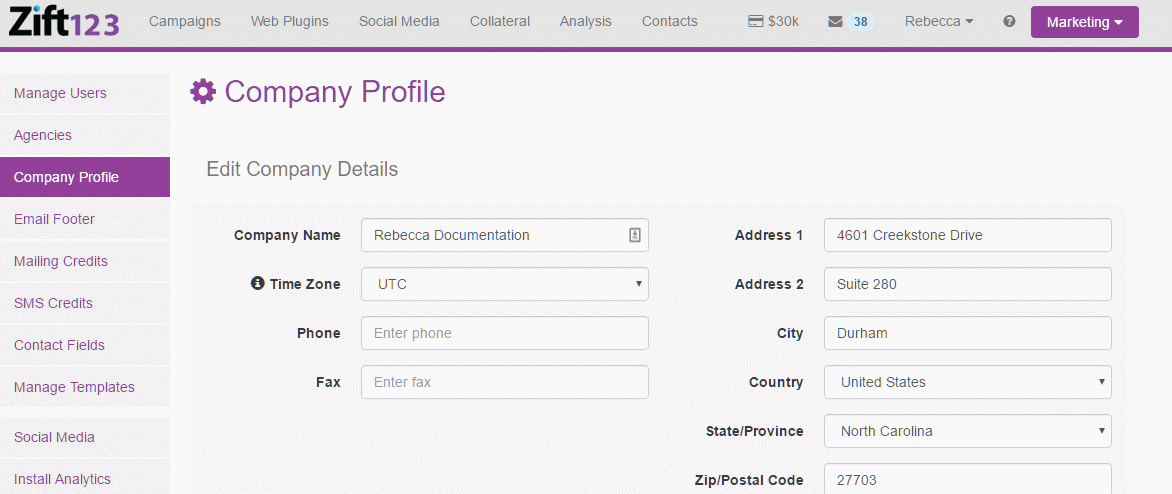The width and height of the screenshot is (1172, 494).
Task: Navigate to Mailing Credits
Action: 61,261
